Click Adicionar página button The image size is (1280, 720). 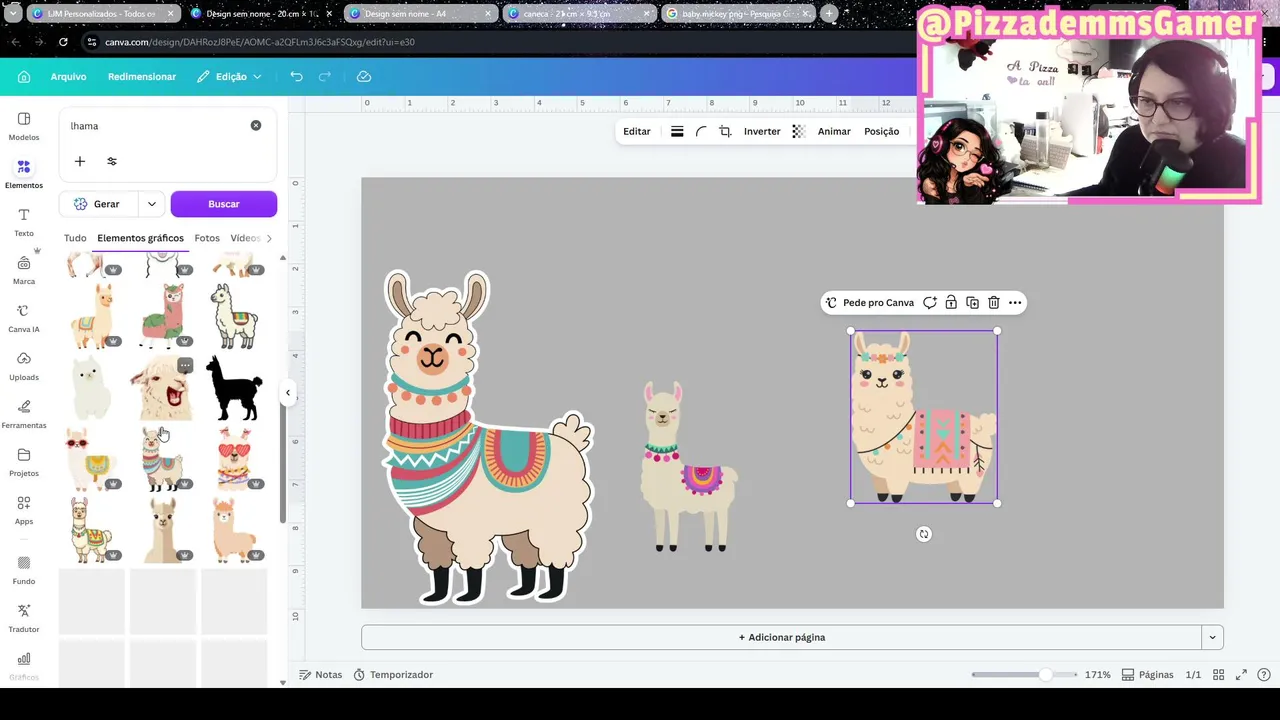point(781,637)
